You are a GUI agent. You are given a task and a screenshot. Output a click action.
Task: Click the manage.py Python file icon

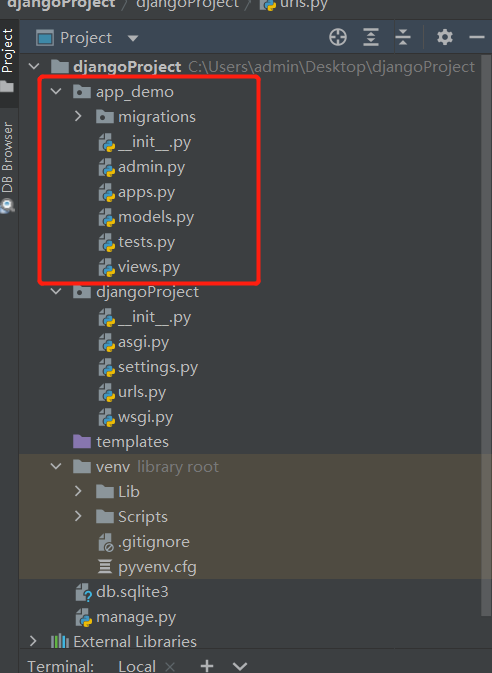point(83,617)
